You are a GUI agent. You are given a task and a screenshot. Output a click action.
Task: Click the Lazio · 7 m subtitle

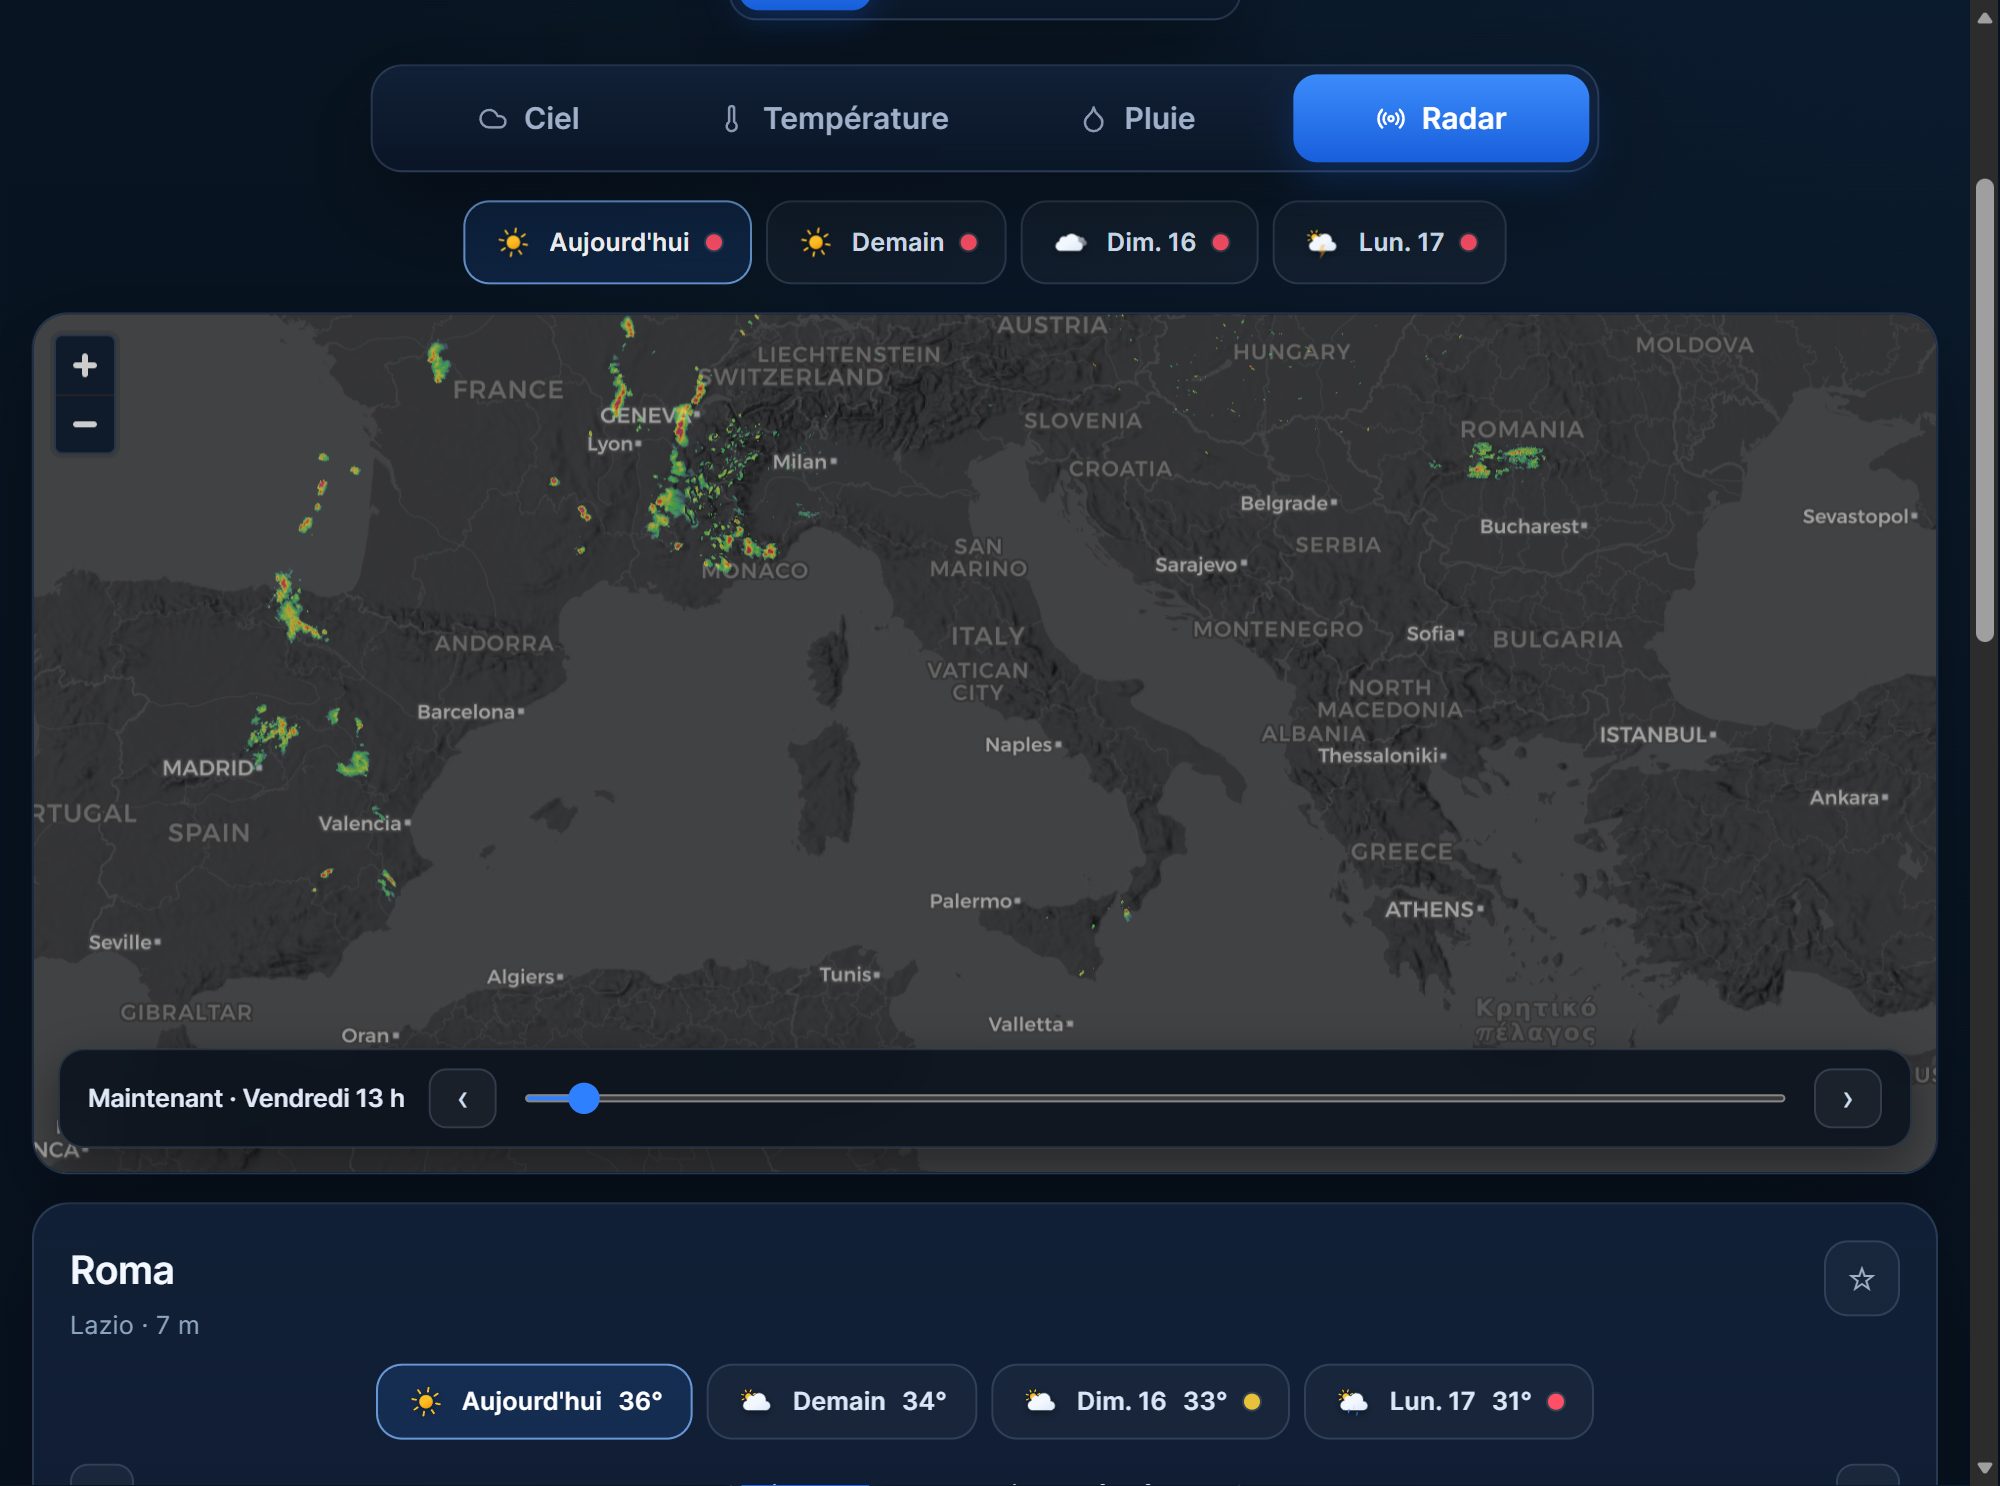[x=135, y=1325]
